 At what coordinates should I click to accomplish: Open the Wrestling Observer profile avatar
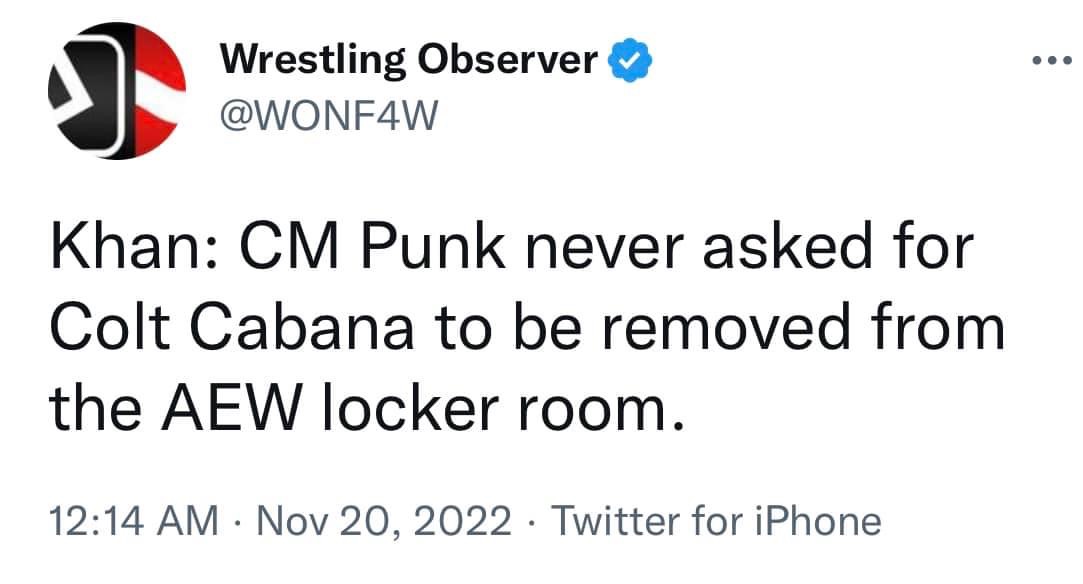(118, 91)
